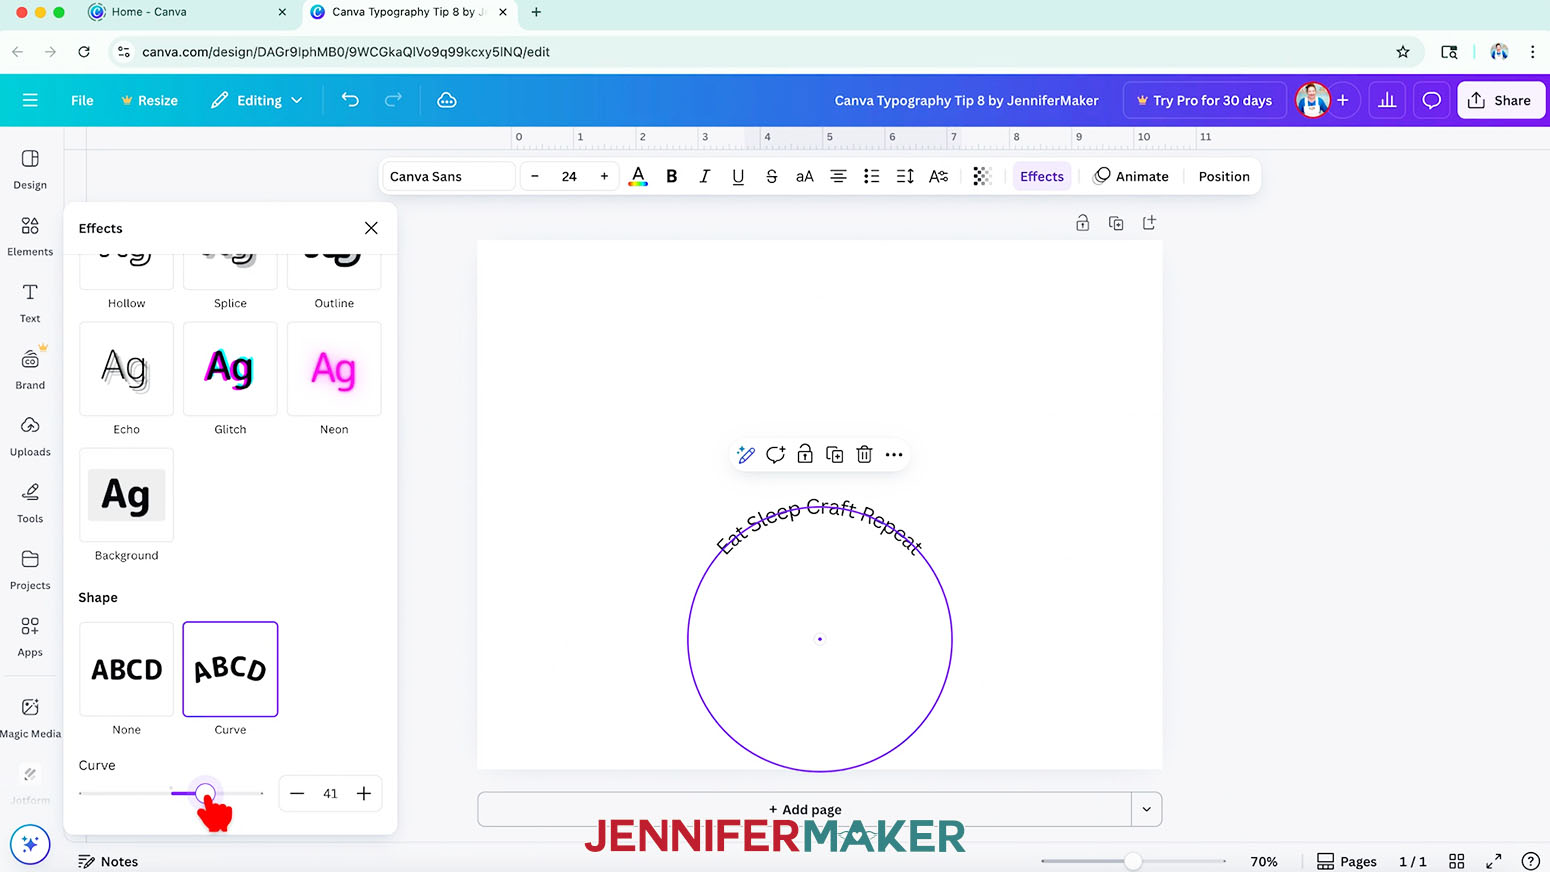
Task: Expand the Add page dropdown arrow
Action: tap(1147, 809)
